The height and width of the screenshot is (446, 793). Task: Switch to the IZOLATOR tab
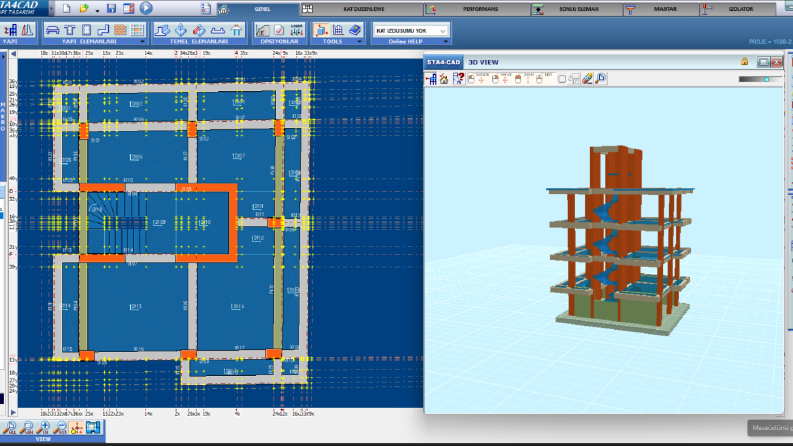pyautogui.click(x=738, y=9)
